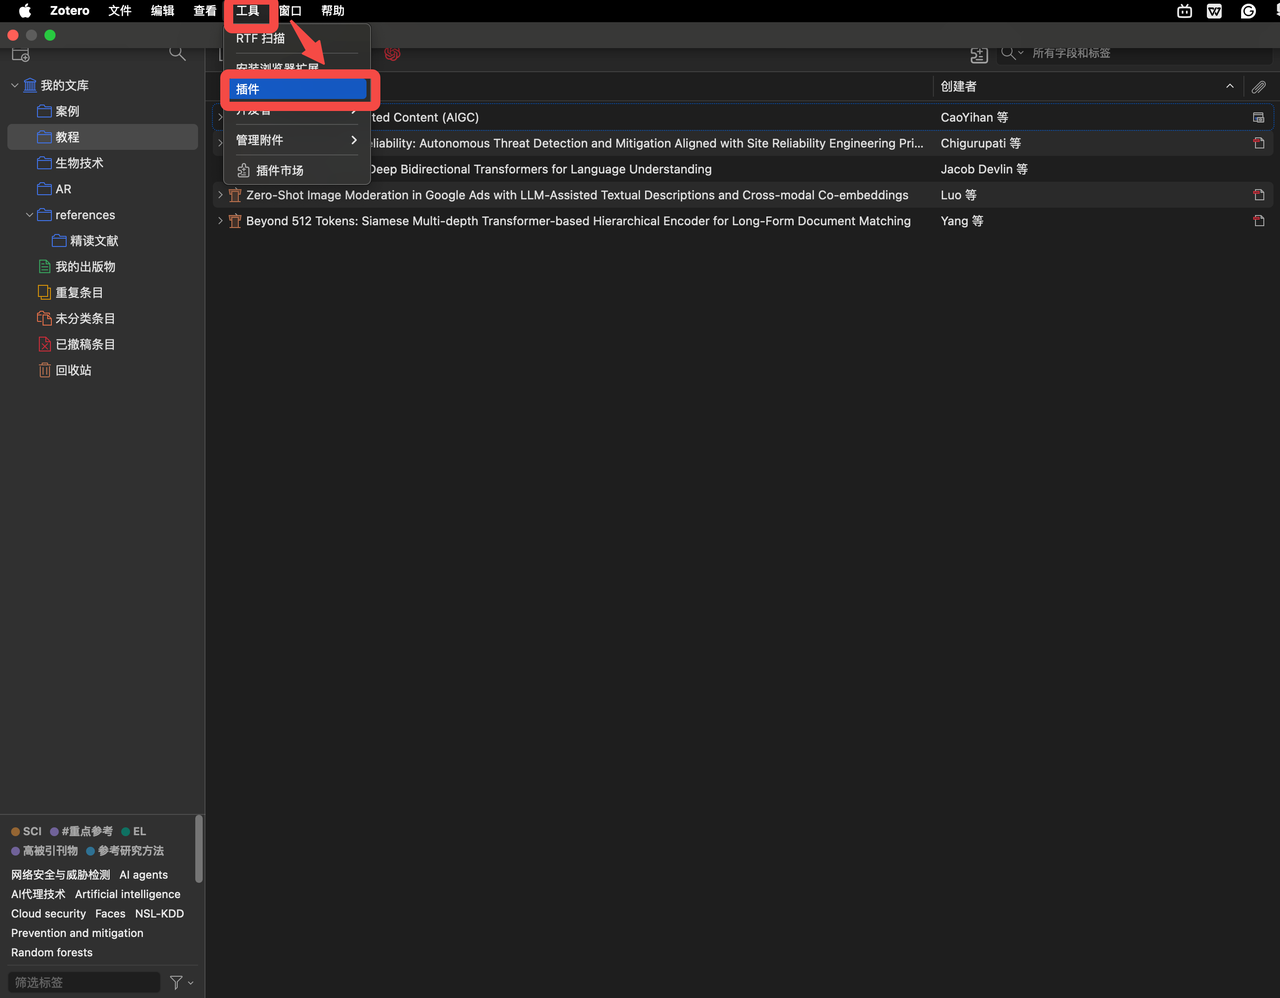Select the 精读文献 subcollection

coord(102,241)
